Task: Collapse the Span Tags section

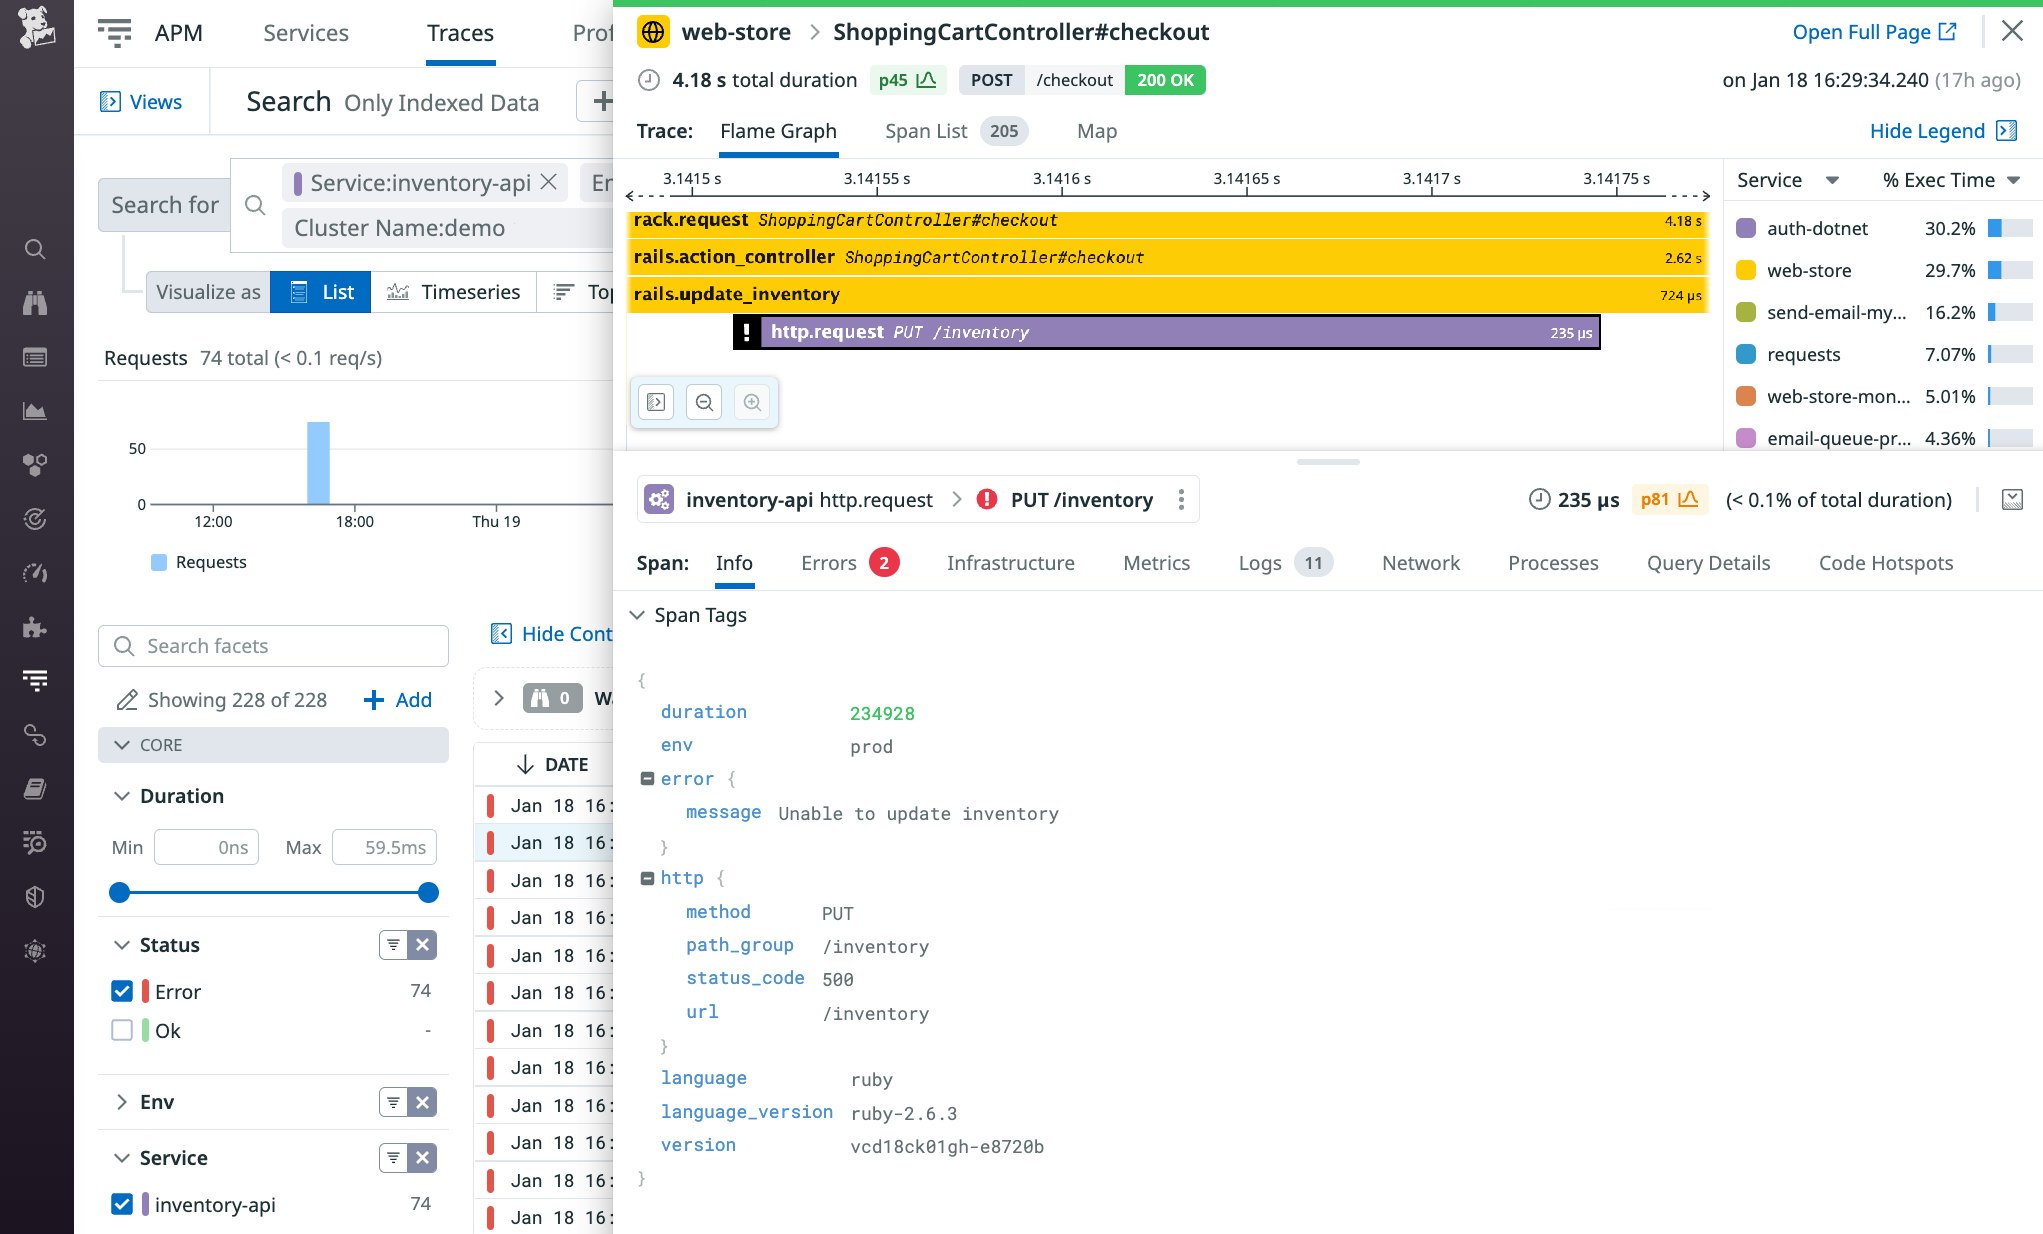Action: pos(637,615)
